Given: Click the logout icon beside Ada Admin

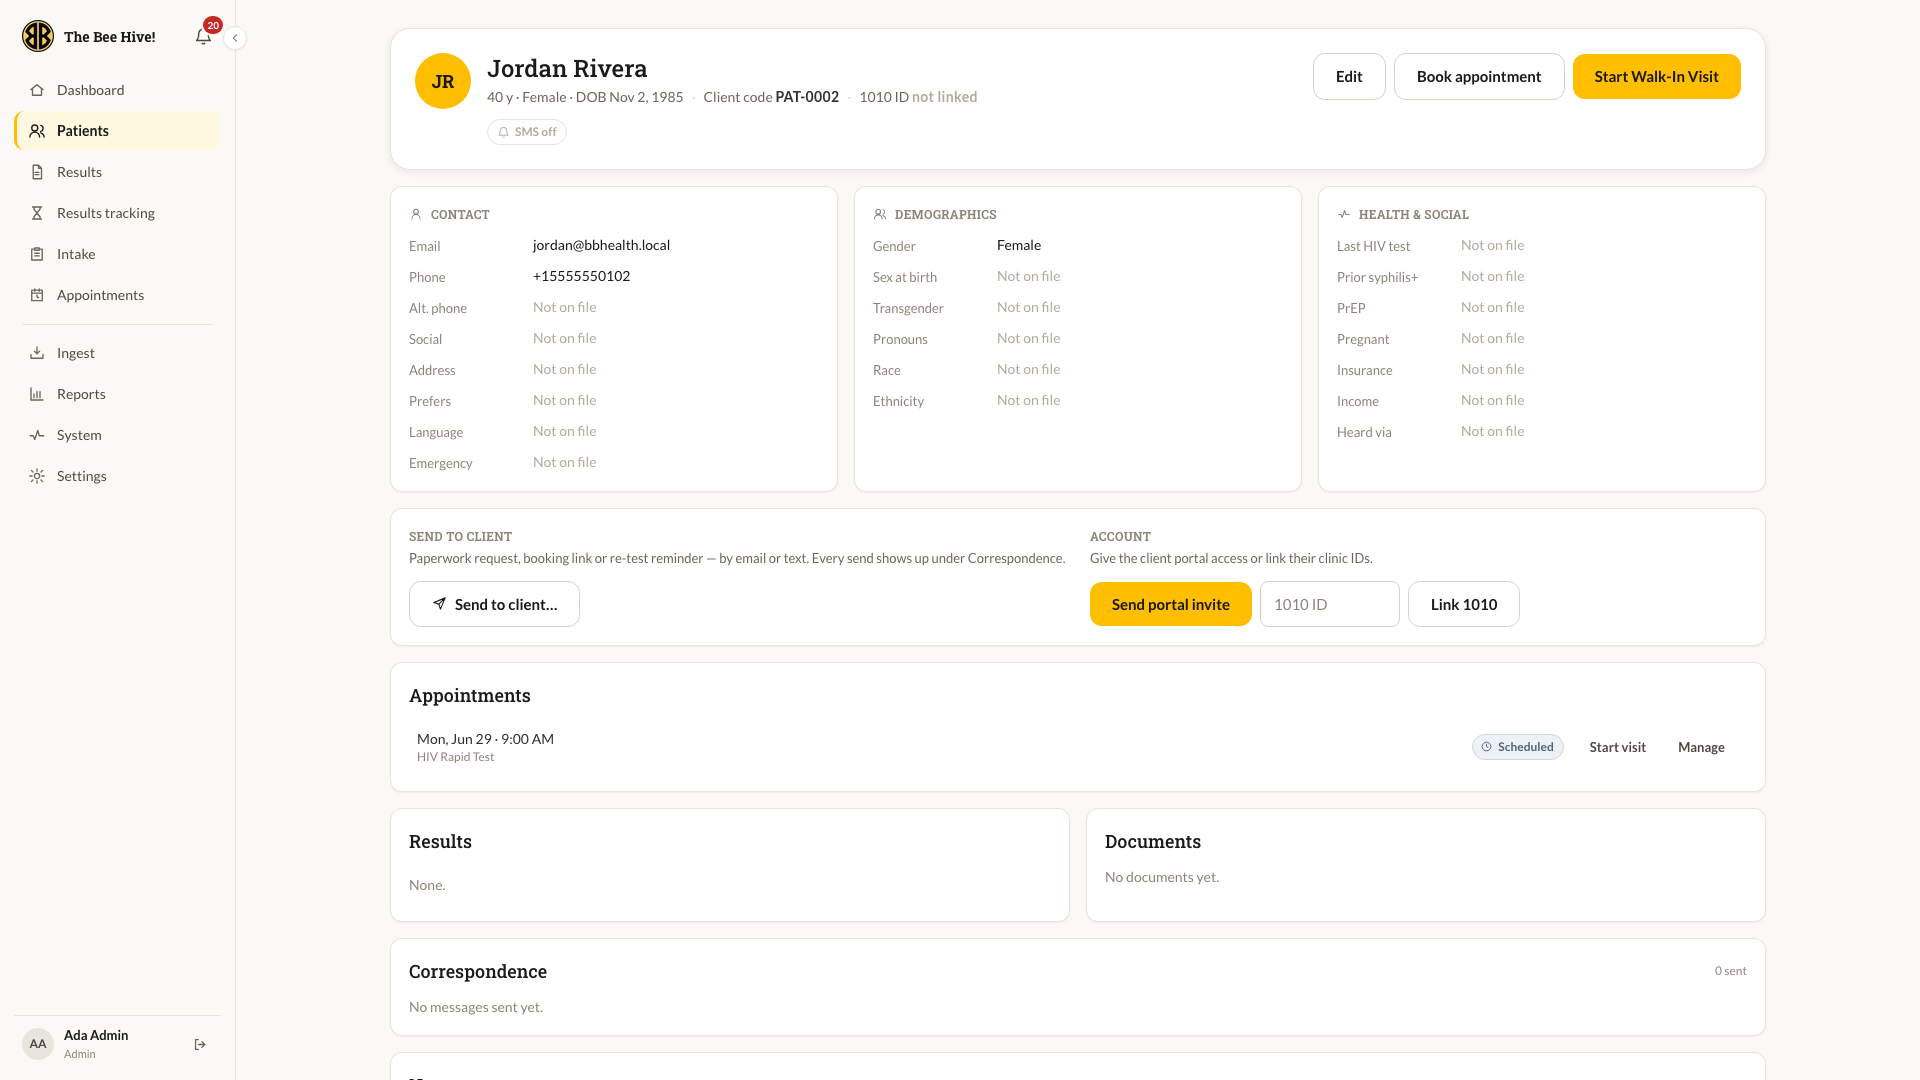Looking at the screenshot, I should [200, 1044].
